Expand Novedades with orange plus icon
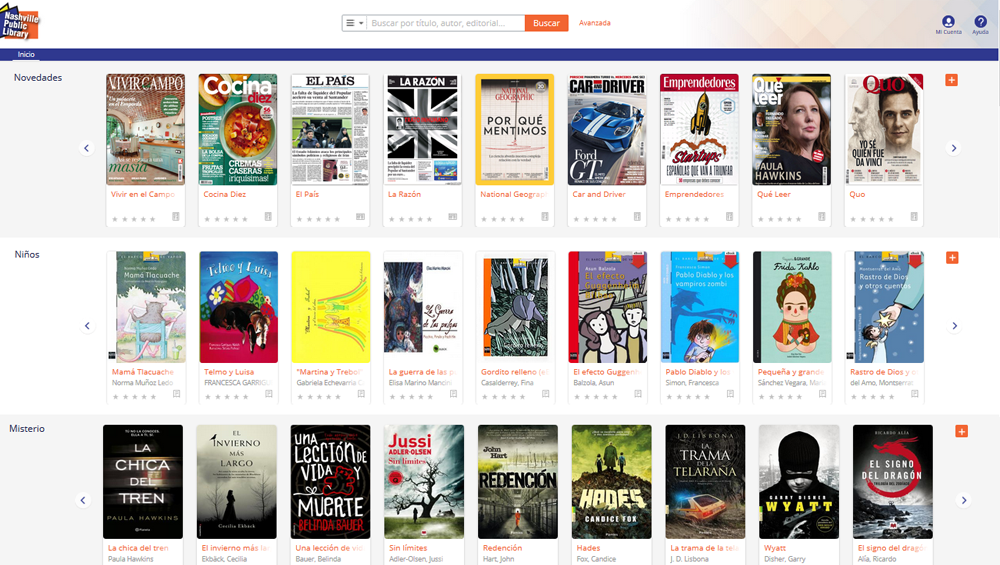The height and width of the screenshot is (565, 1000). coord(952,80)
